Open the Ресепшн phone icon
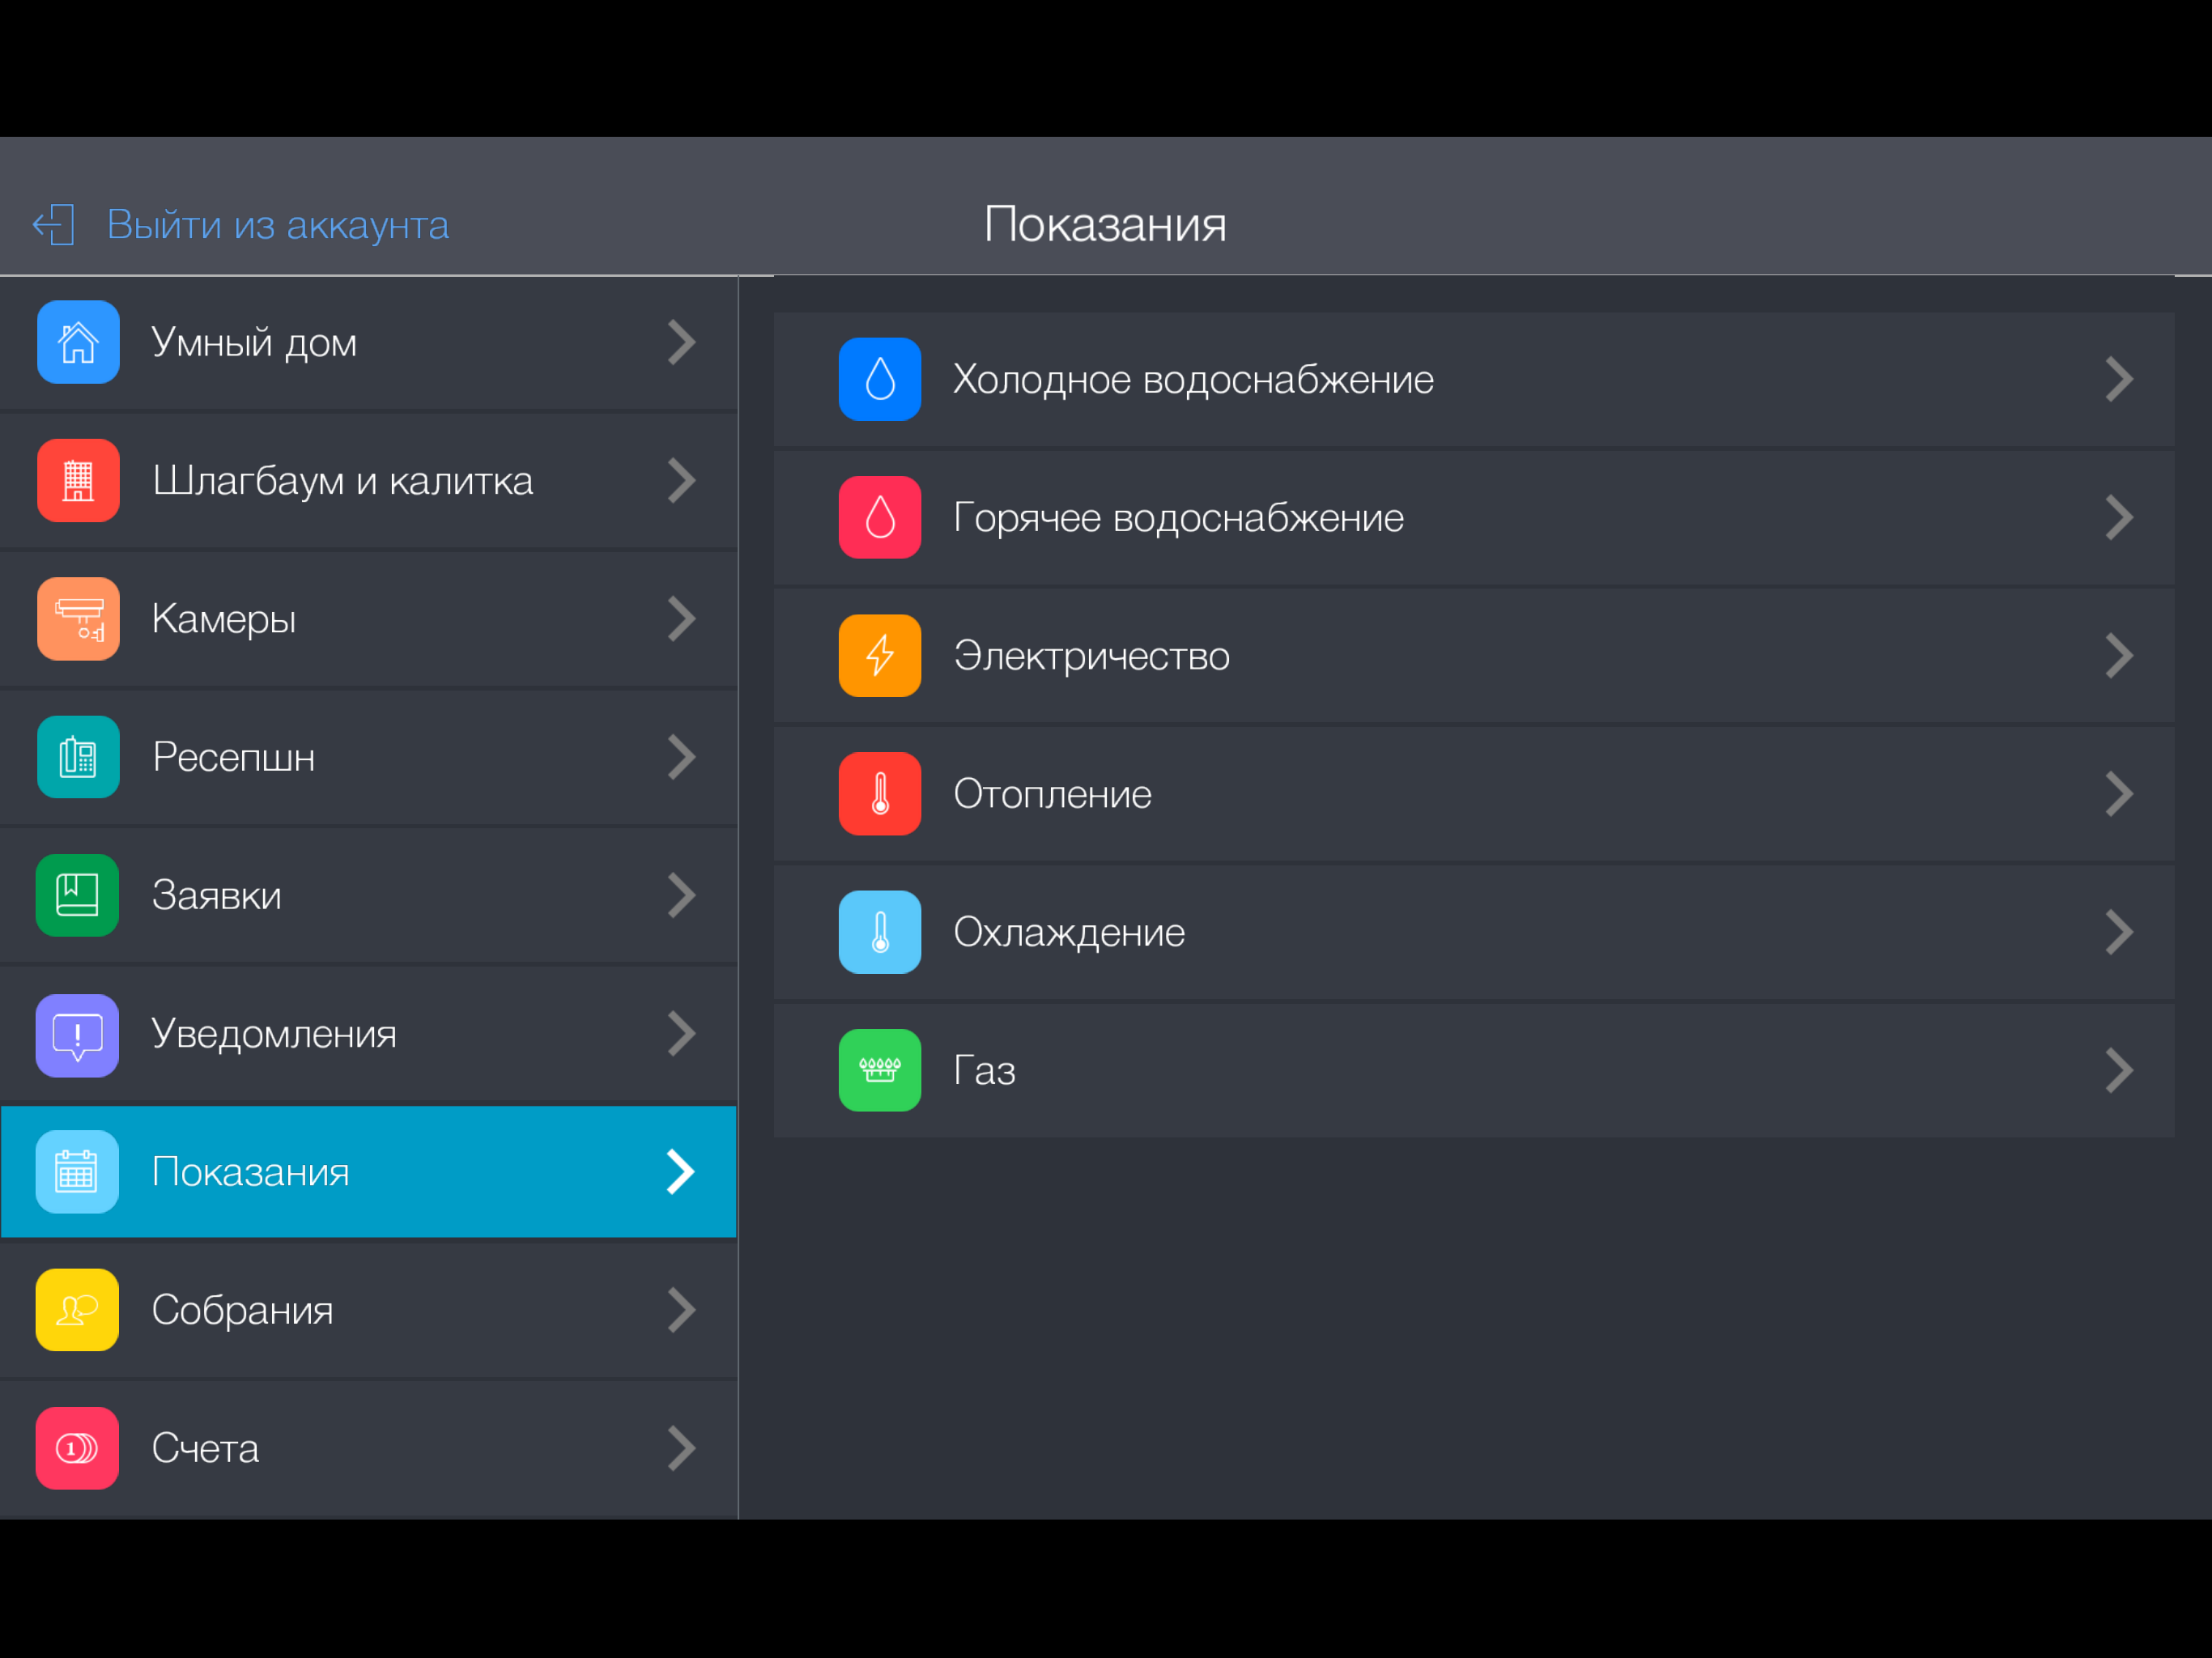This screenshot has width=2212, height=1658. tap(78, 757)
